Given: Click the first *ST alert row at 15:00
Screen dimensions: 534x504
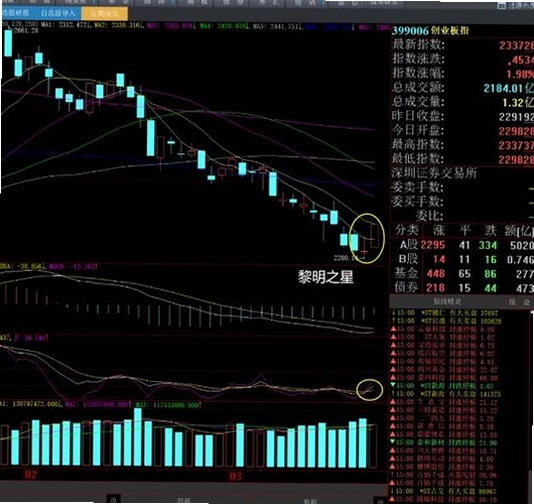Looking at the screenshot, I should [445, 313].
